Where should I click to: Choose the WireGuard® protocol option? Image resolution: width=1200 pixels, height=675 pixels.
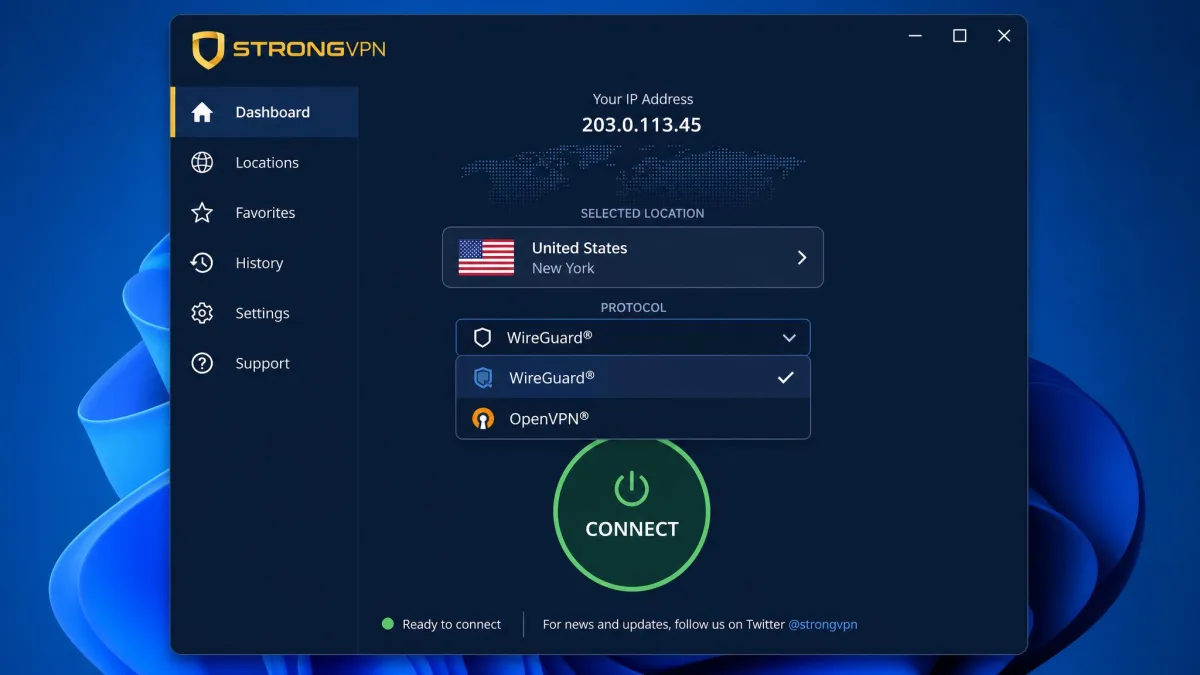pyautogui.click(x=633, y=378)
